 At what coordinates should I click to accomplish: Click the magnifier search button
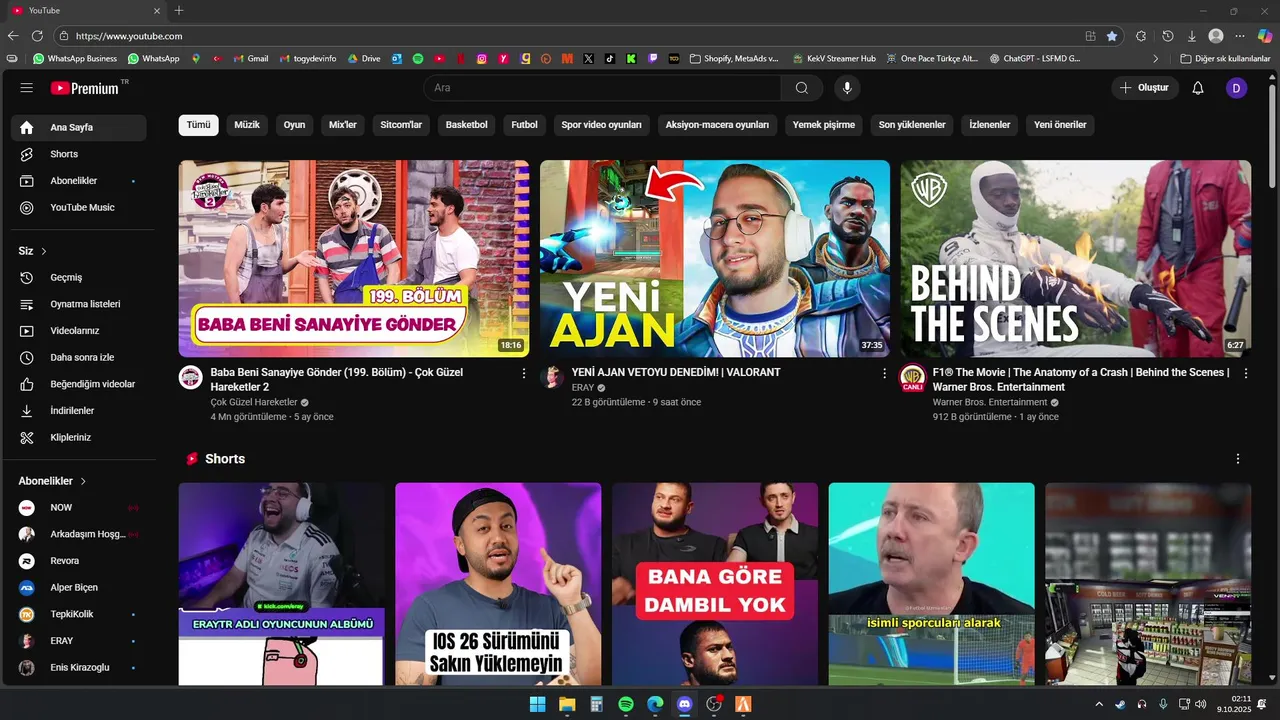[x=802, y=88]
